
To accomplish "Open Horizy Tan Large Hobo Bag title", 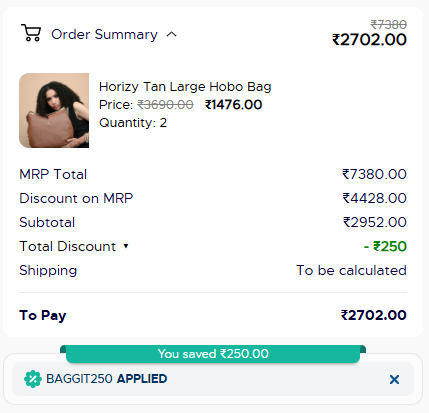I will (x=185, y=87).
